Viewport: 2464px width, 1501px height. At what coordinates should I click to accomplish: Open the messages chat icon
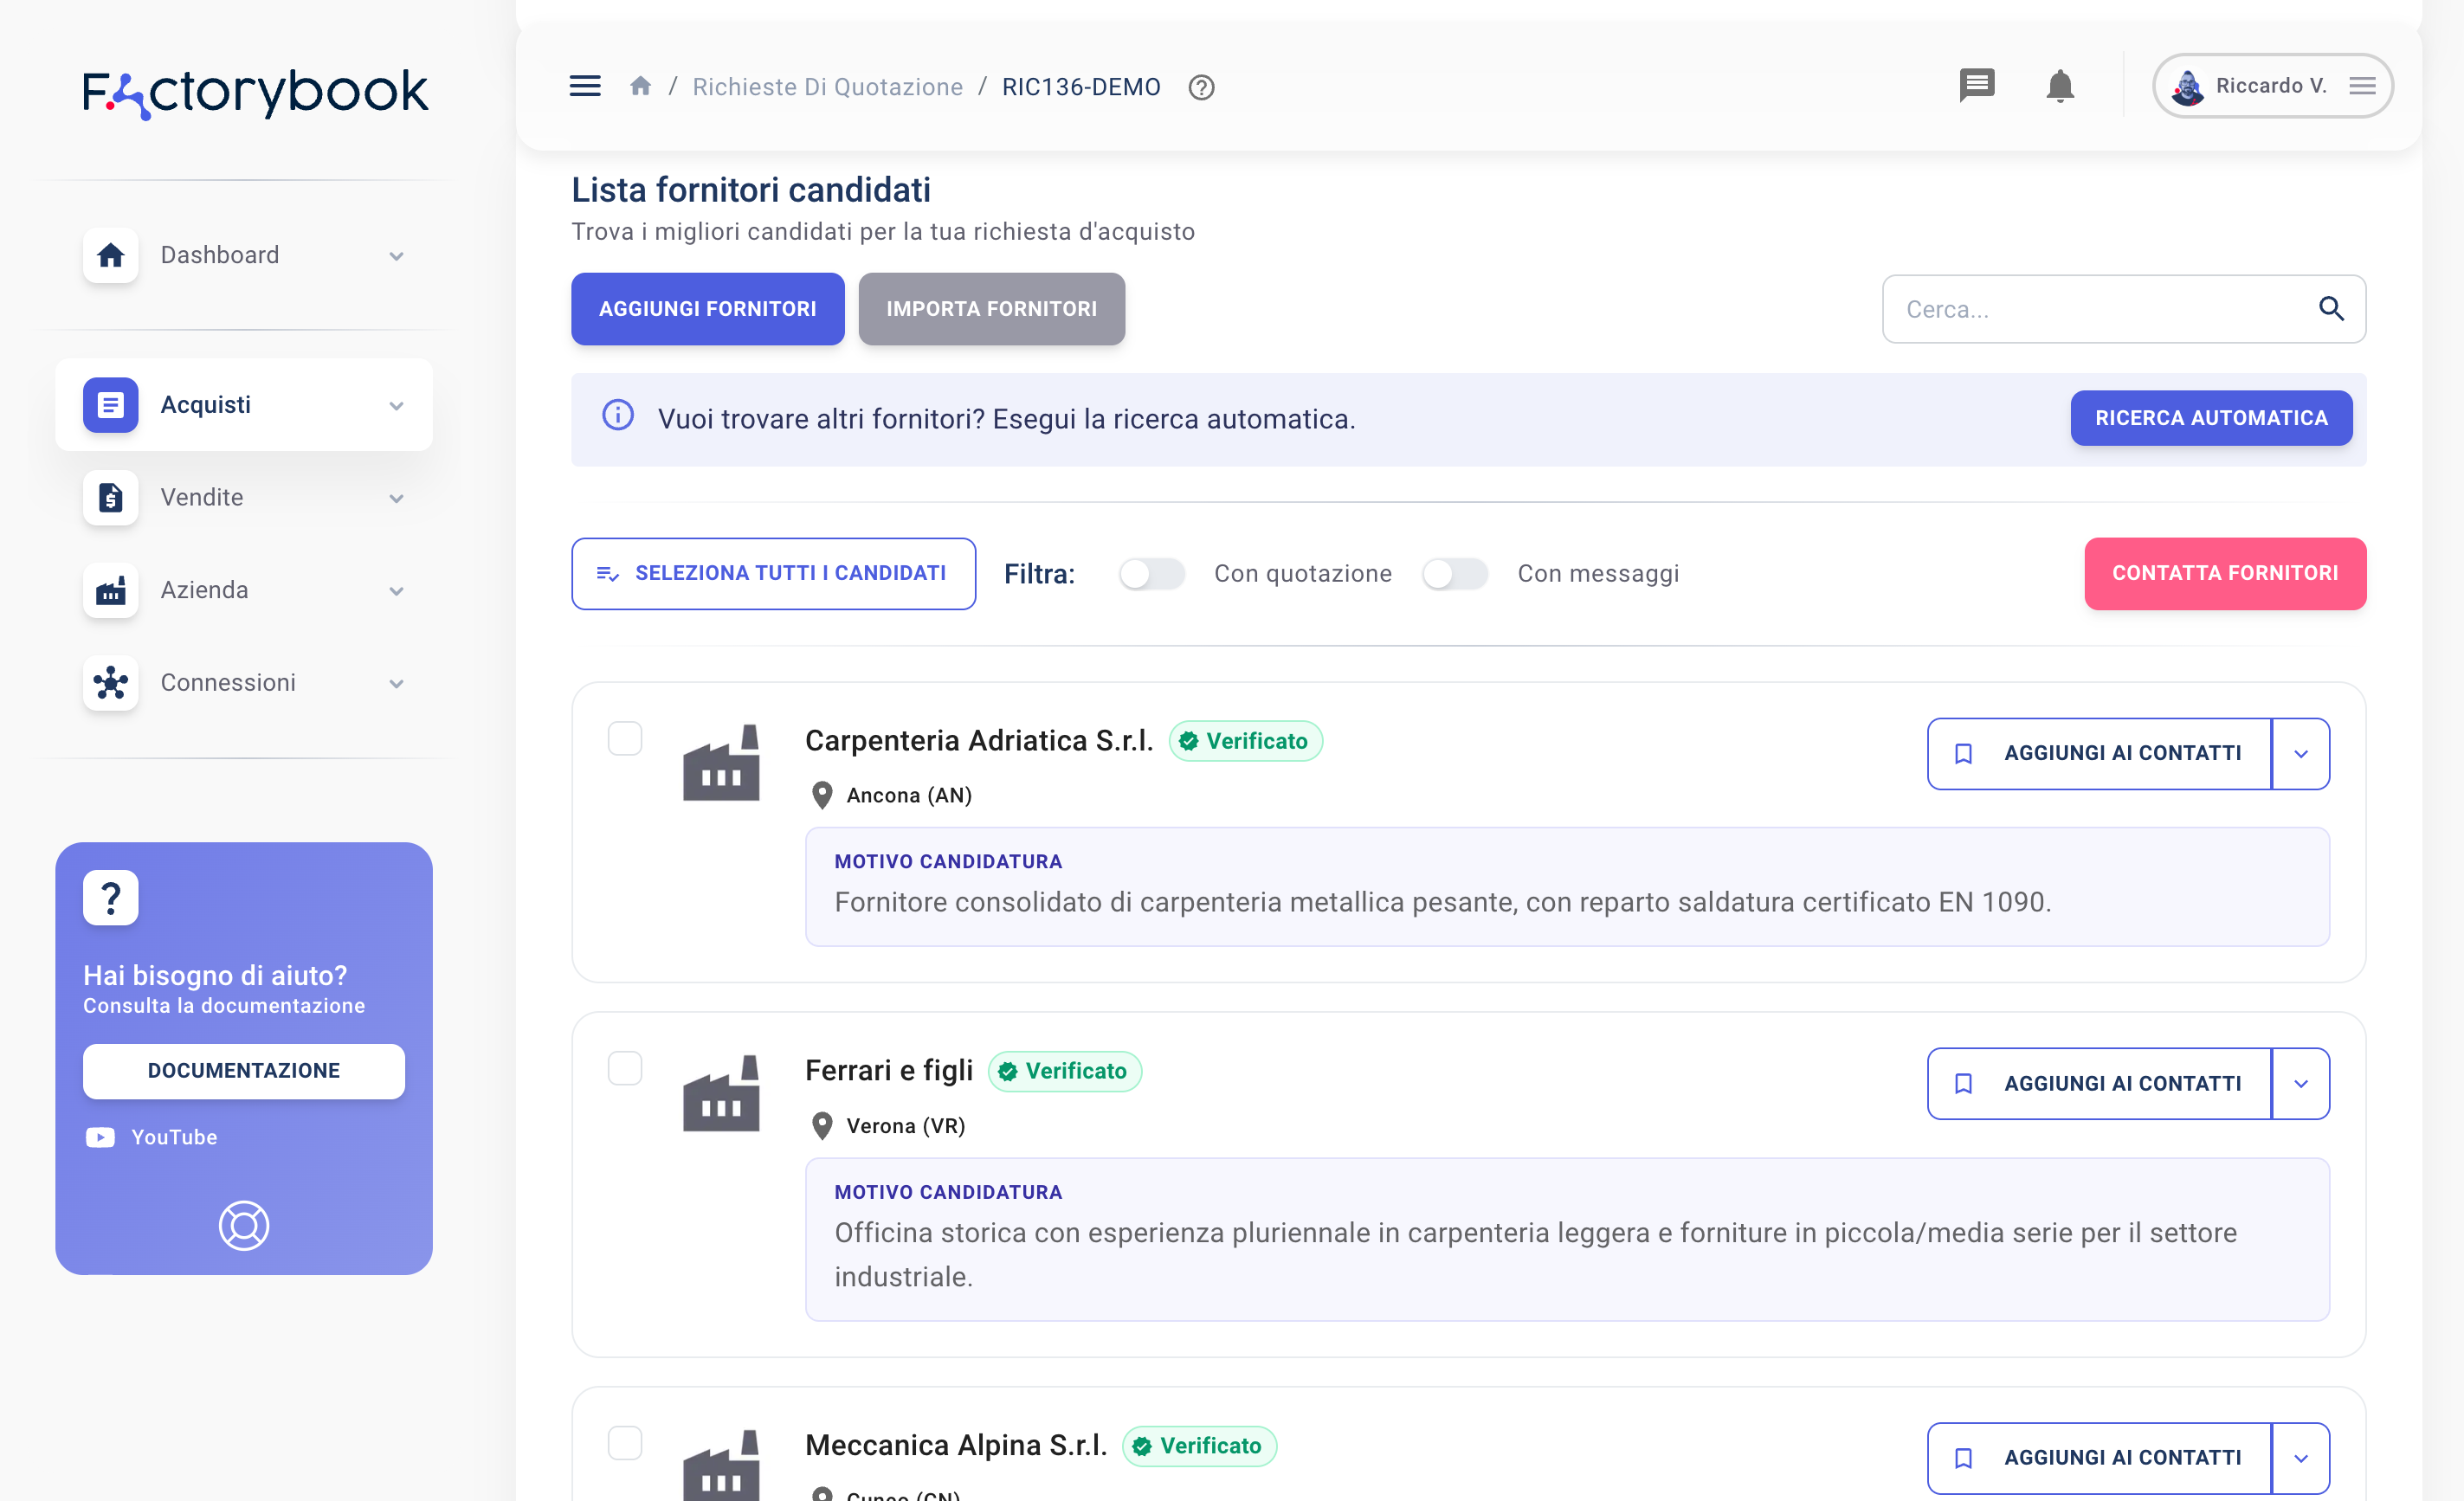coord(1977,85)
